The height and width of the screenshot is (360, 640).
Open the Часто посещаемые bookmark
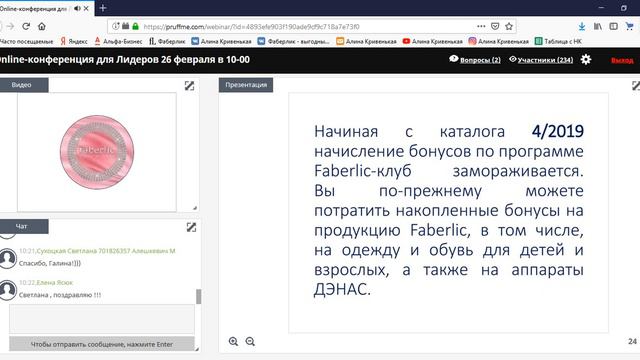pos(27,41)
